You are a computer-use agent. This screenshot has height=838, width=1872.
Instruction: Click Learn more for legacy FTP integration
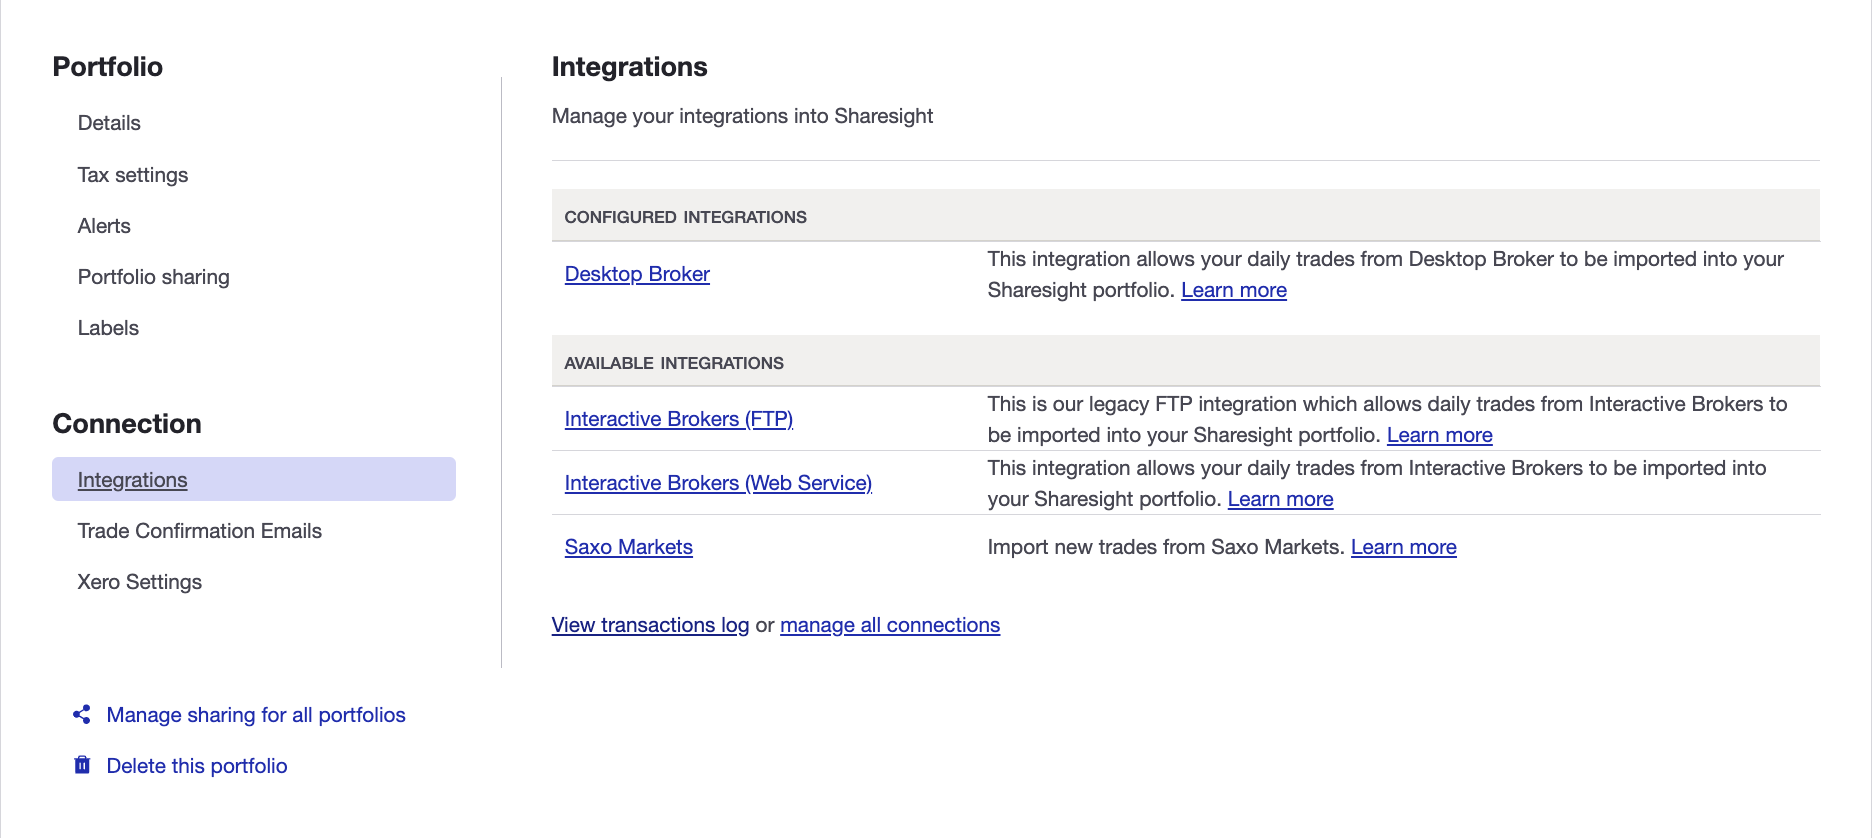coord(1439,435)
